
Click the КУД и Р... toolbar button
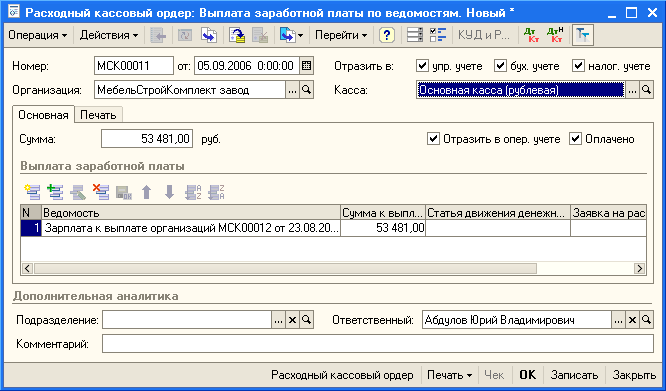coord(483,36)
